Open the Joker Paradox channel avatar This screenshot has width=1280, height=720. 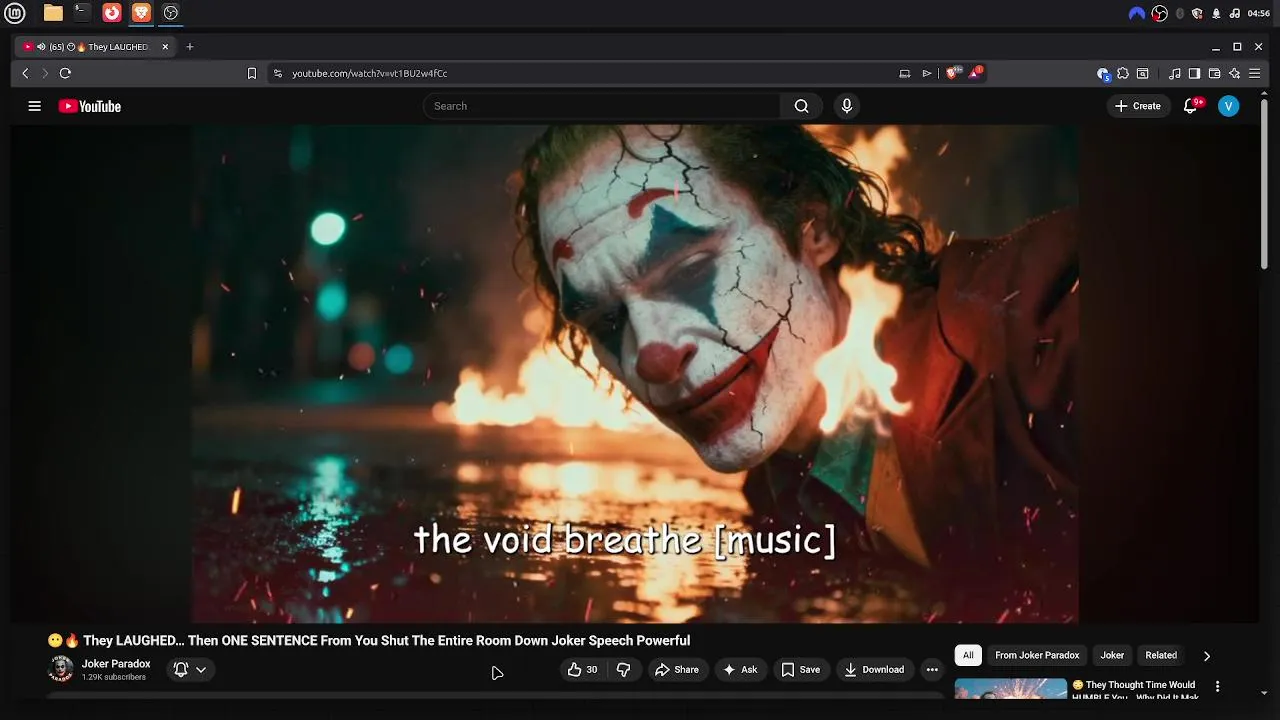61,669
